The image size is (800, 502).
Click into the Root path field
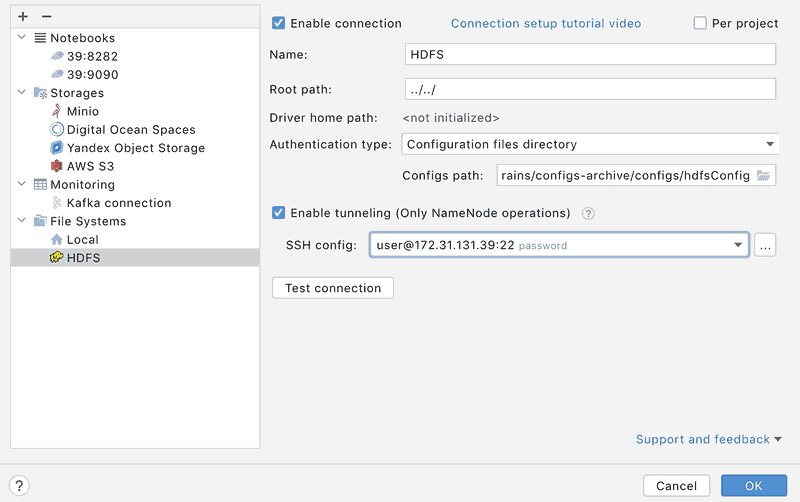pos(590,89)
